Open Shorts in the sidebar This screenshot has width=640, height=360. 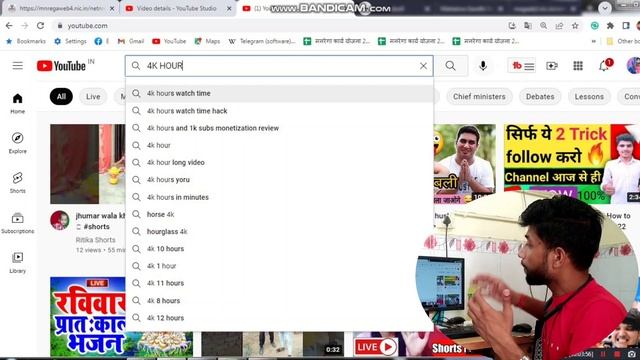18,182
